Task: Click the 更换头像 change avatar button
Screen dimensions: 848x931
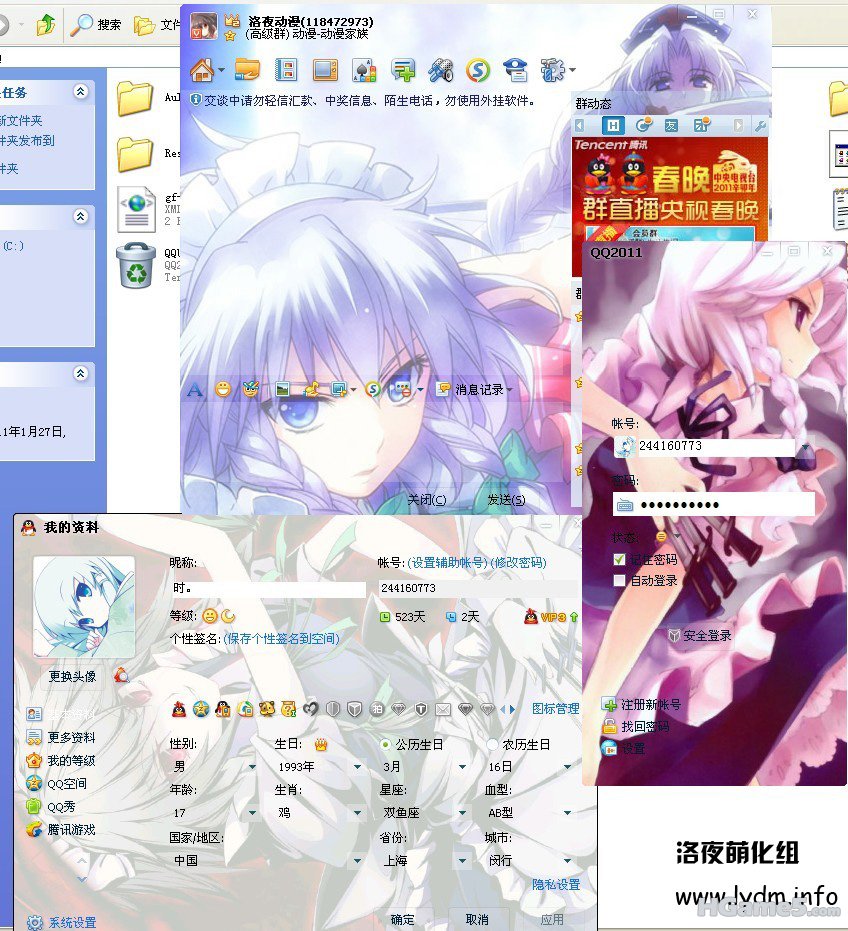Action: click(x=72, y=676)
